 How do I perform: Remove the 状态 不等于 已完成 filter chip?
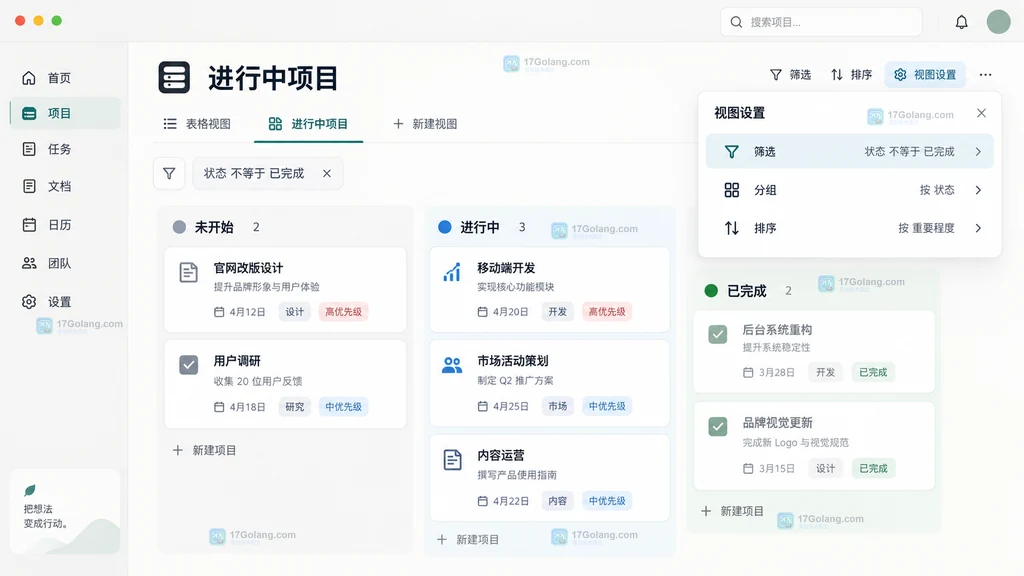click(x=327, y=174)
